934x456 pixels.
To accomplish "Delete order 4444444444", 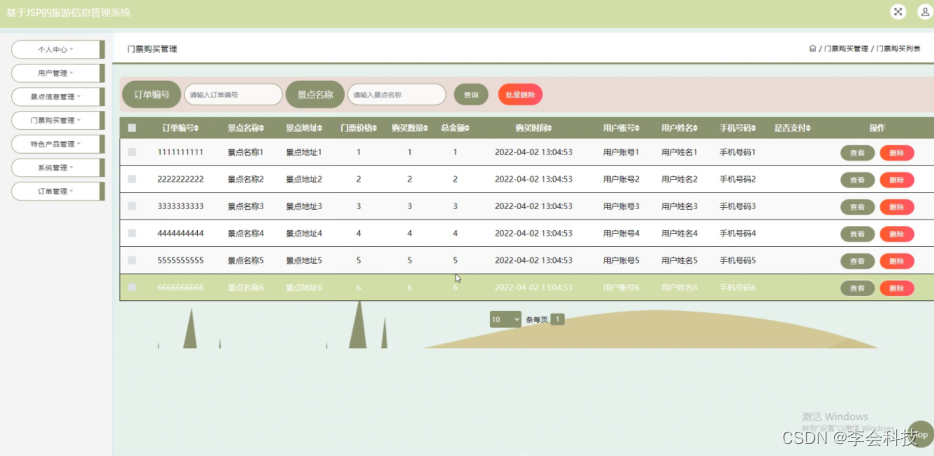I will point(896,234).
